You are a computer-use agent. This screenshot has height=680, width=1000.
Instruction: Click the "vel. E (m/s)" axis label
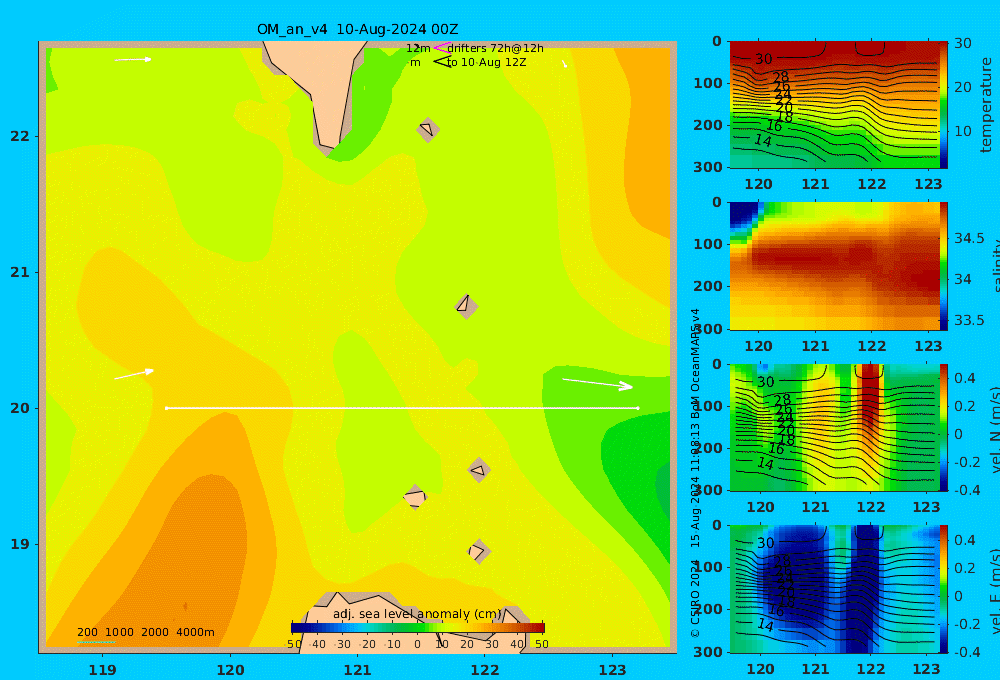994,591
